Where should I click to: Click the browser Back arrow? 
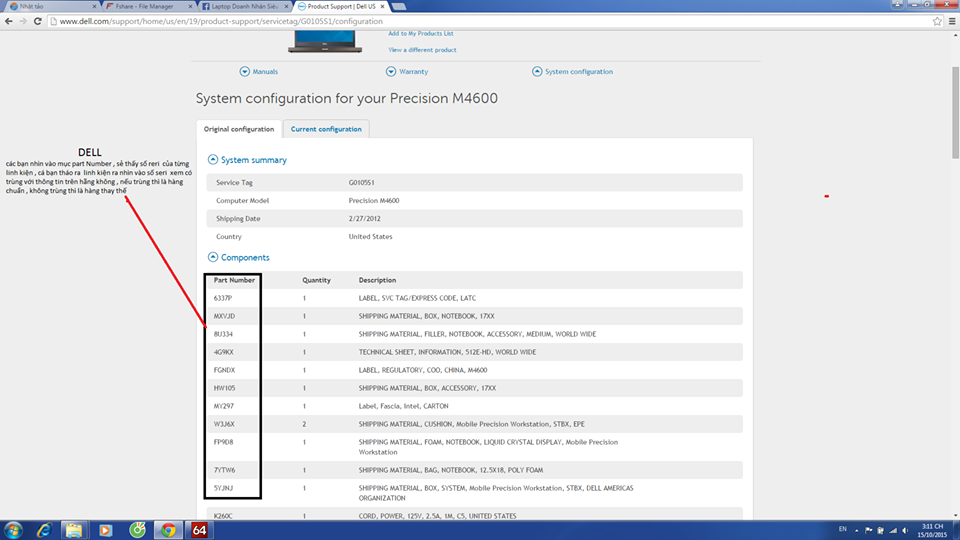[9, 21]
